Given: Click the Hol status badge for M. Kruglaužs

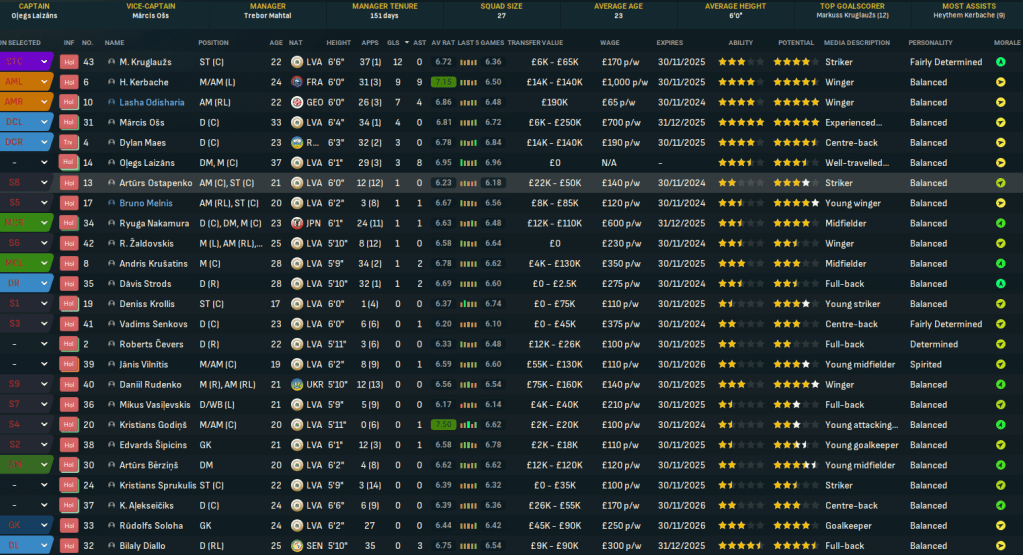Looking at the screenshot, I should click(69, 61).
